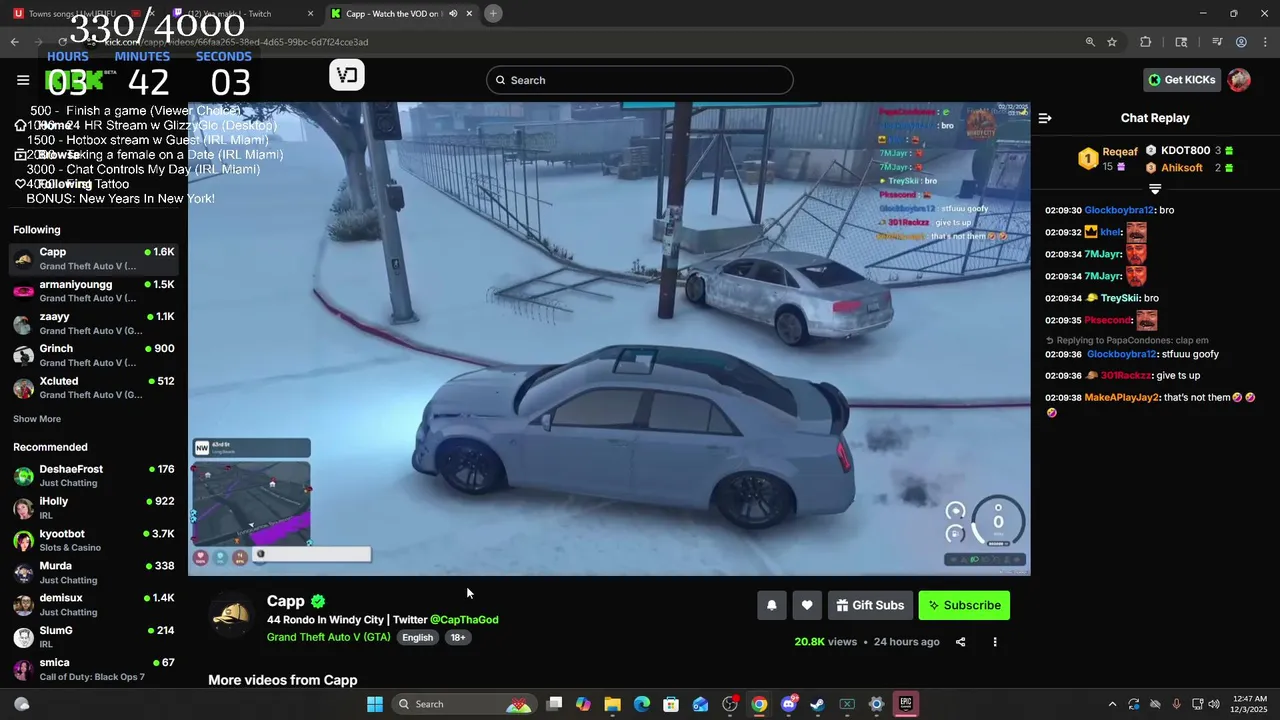The height and width of the screenshot is (720, 1280).
Task: Bookmark this page with the star icon
Action: pyautogui.click(x=1112, y=42)
